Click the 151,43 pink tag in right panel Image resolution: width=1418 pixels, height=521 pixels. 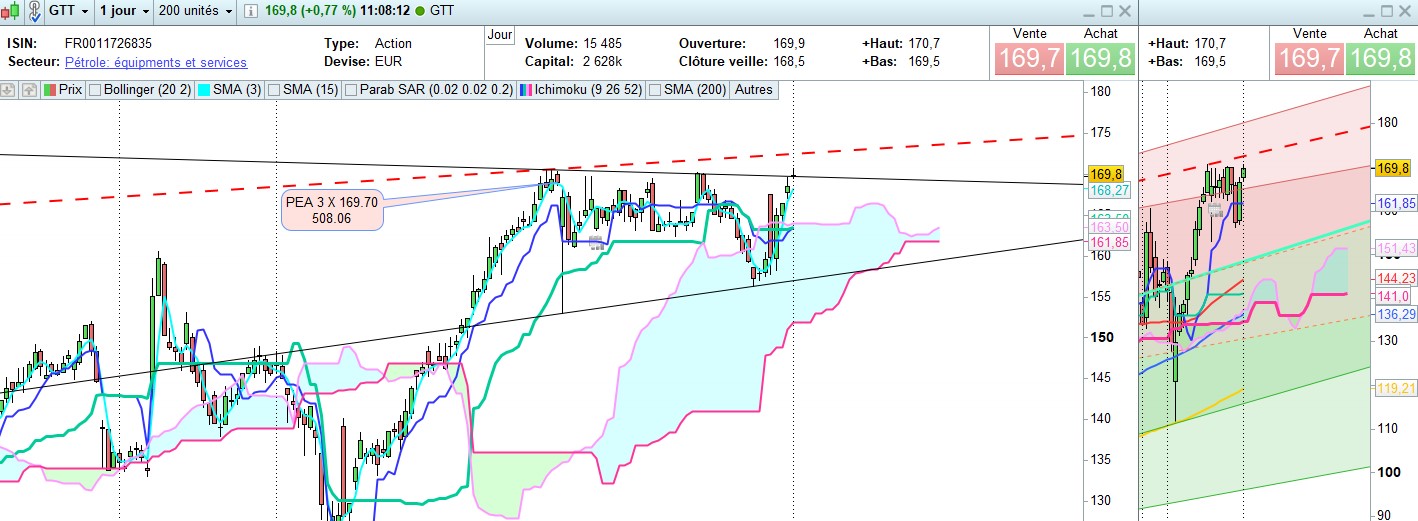tap(1397, 248)
